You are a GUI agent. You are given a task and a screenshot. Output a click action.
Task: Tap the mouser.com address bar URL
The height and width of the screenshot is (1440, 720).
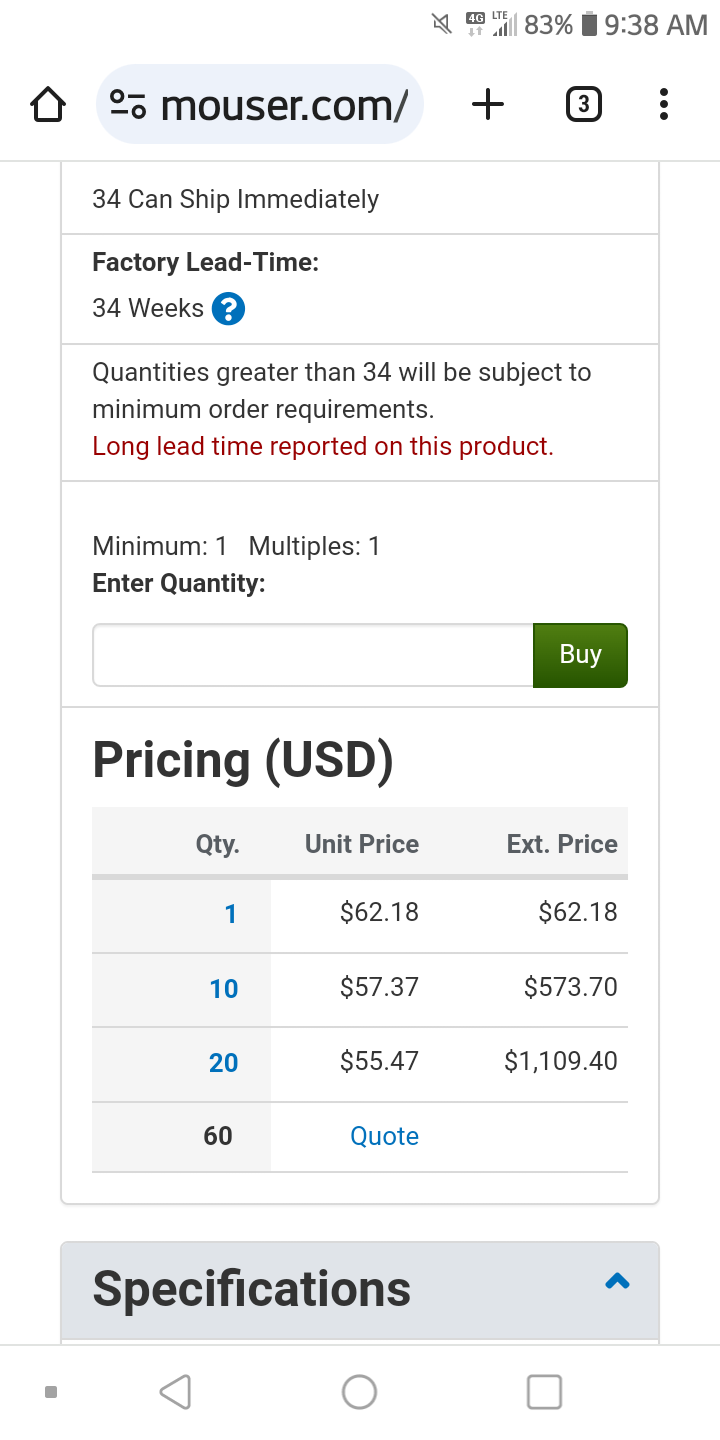[284, 104]
